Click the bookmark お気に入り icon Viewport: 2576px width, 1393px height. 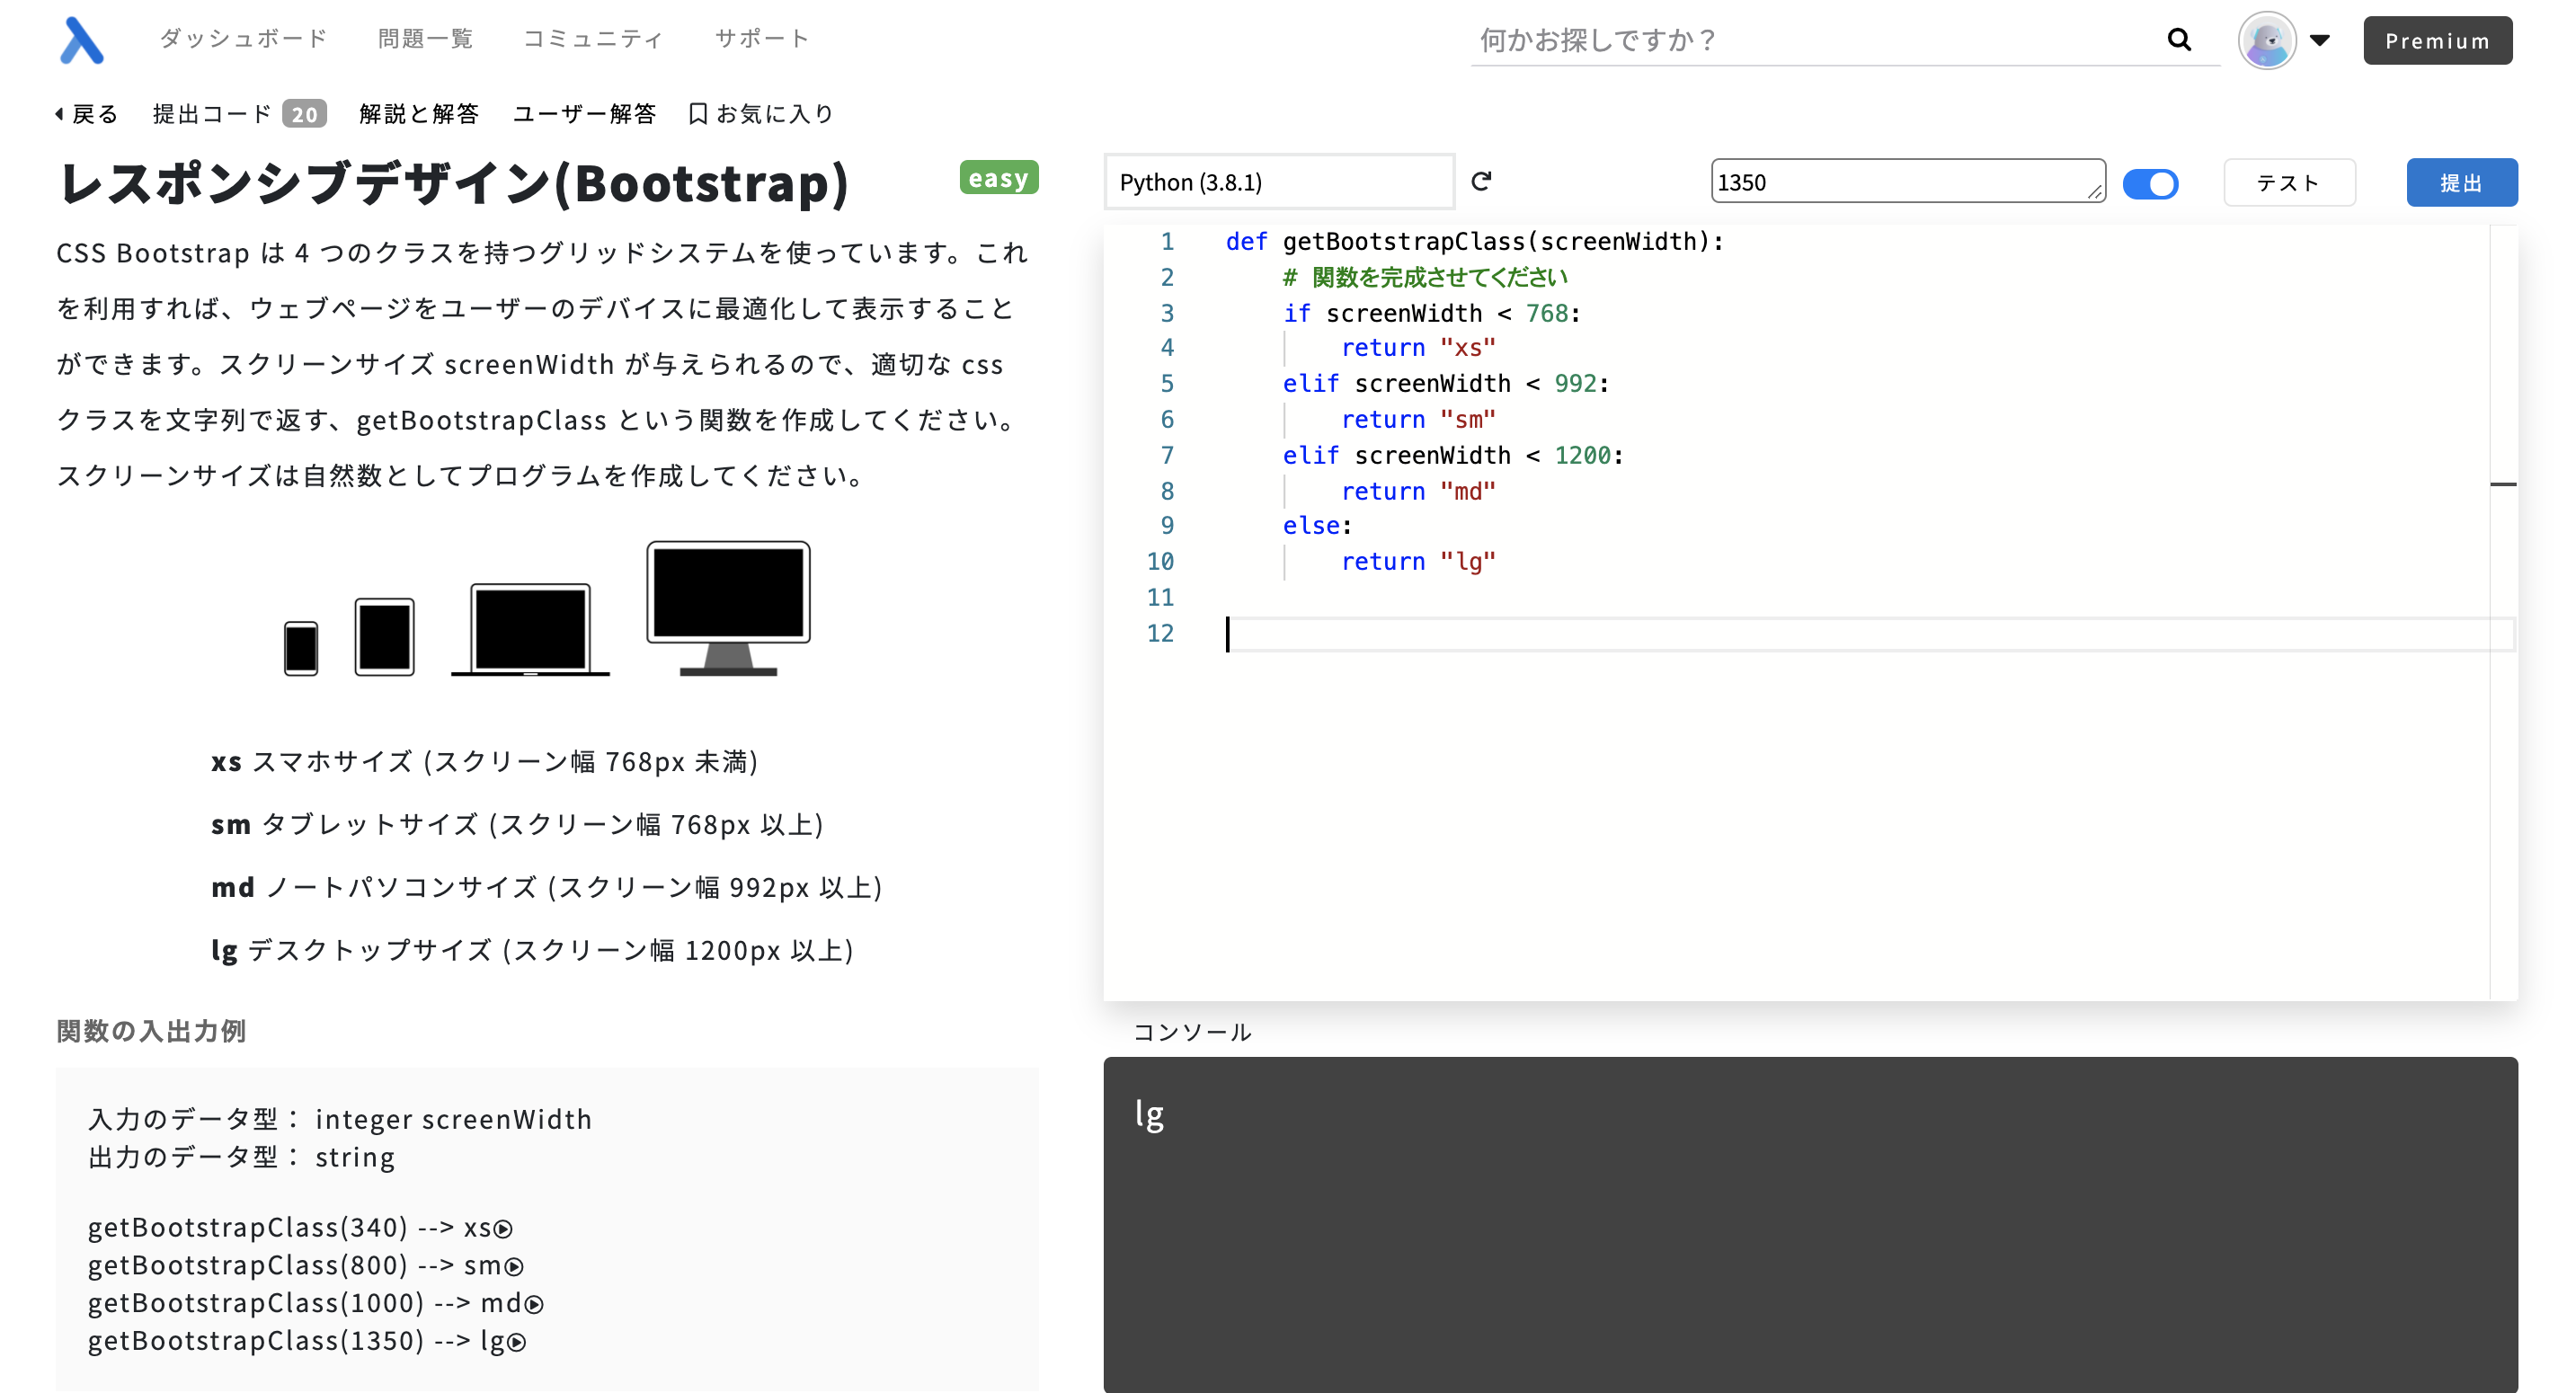click(x=698, y=114)
